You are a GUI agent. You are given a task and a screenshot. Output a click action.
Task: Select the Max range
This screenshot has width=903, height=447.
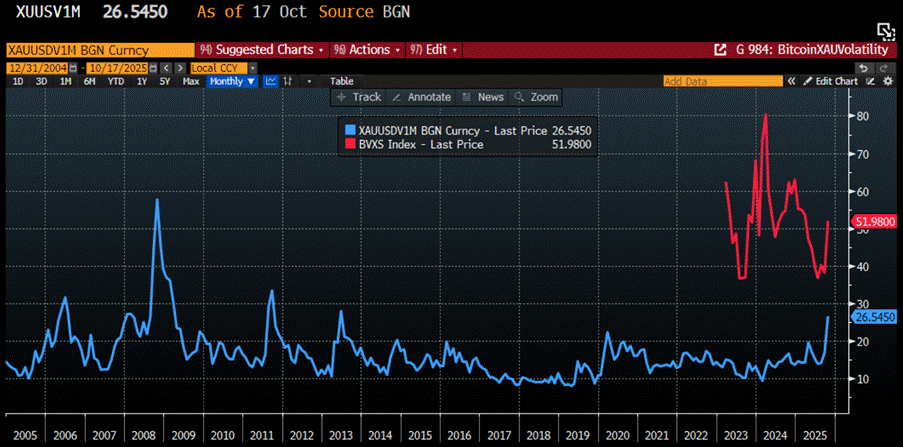[191, 81]
